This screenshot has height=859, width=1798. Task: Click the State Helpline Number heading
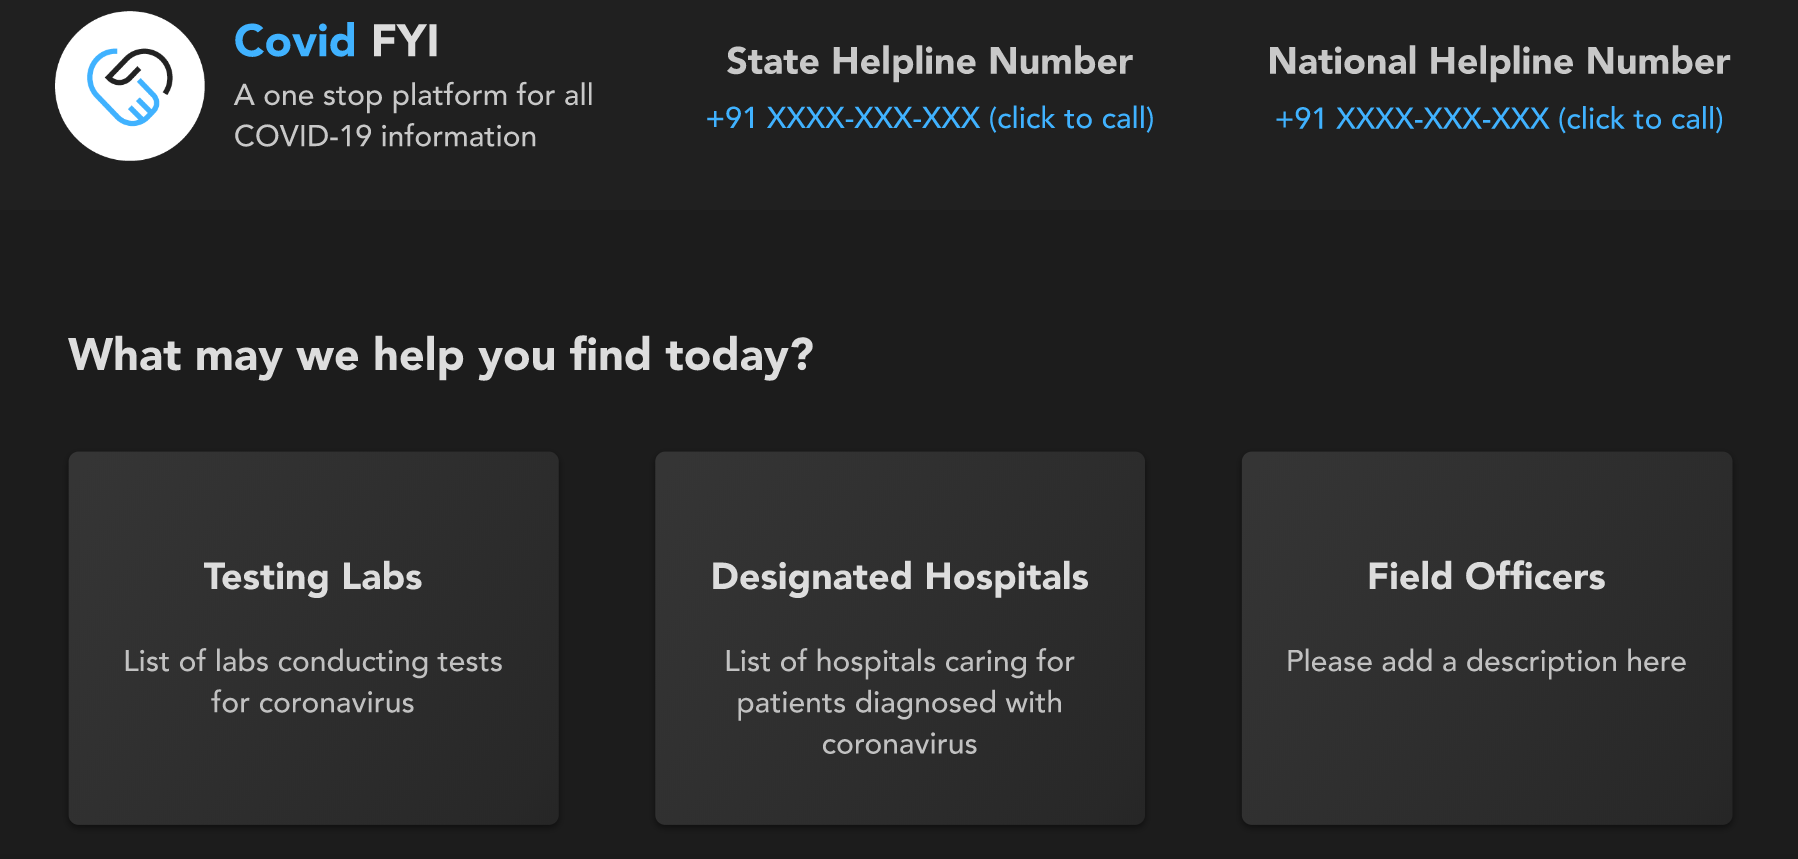[x=929, y=62]
